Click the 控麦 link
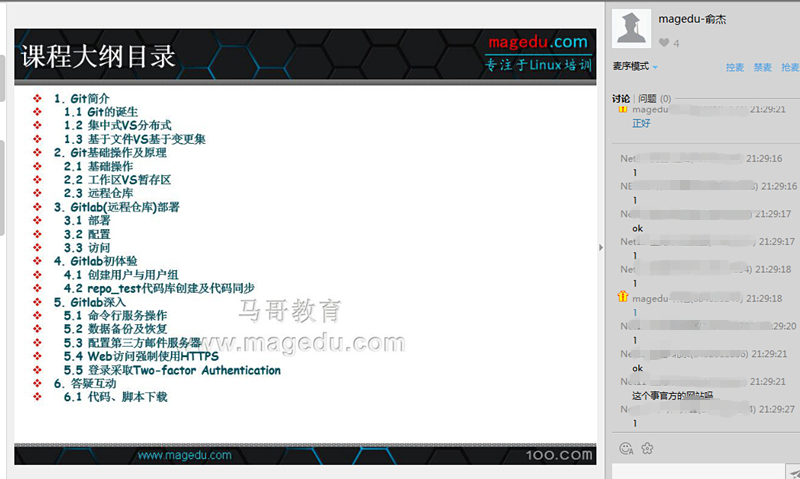 (735, 68)
